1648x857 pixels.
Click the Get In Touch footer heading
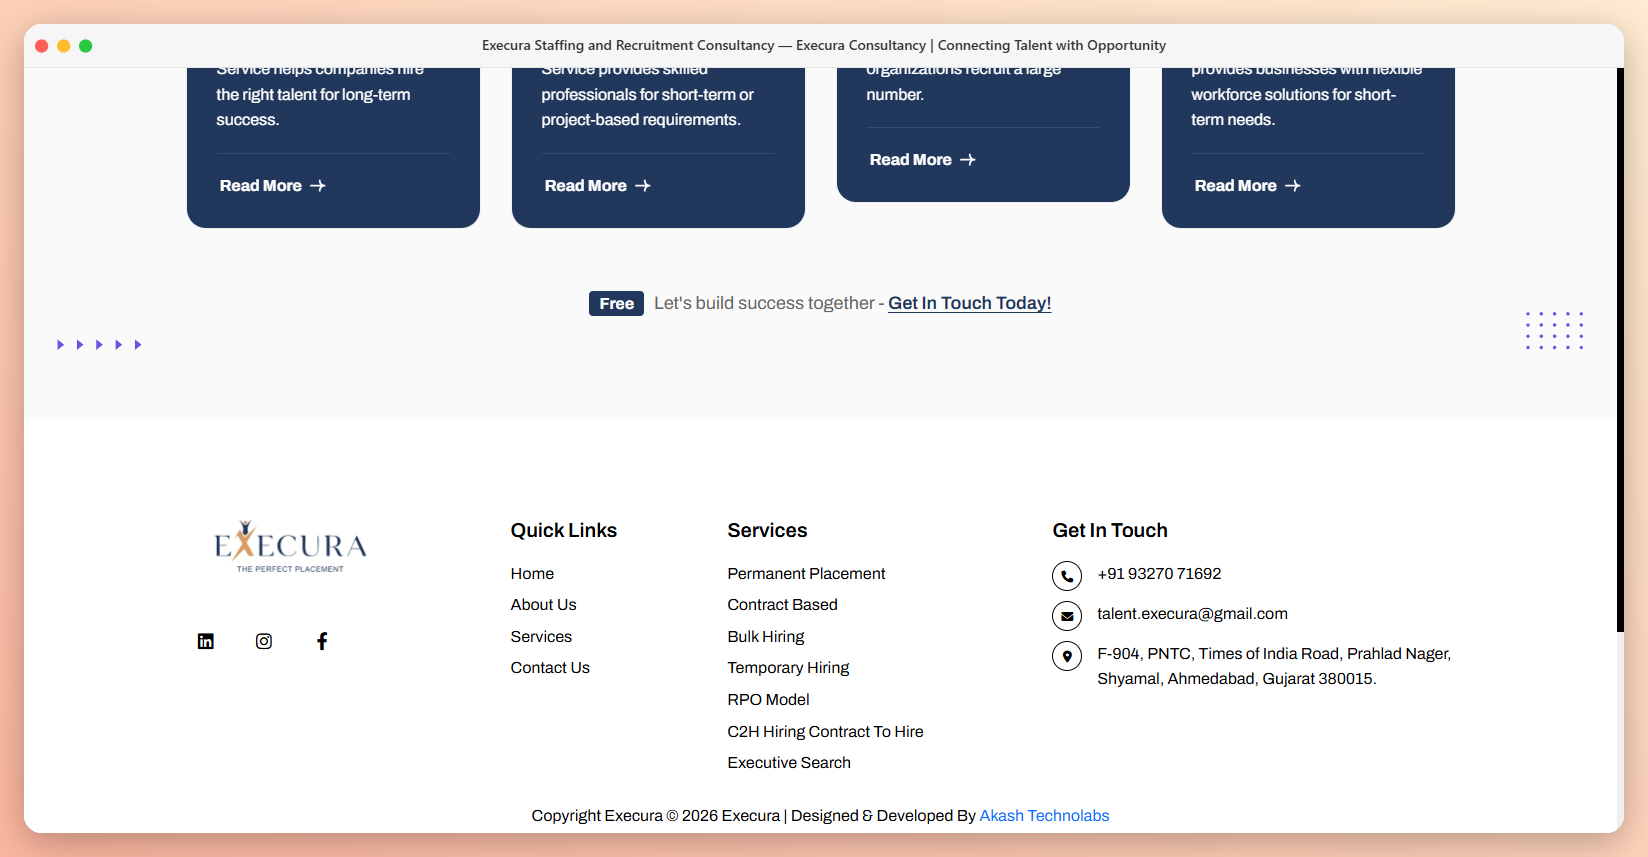(x=1110, y=531)
